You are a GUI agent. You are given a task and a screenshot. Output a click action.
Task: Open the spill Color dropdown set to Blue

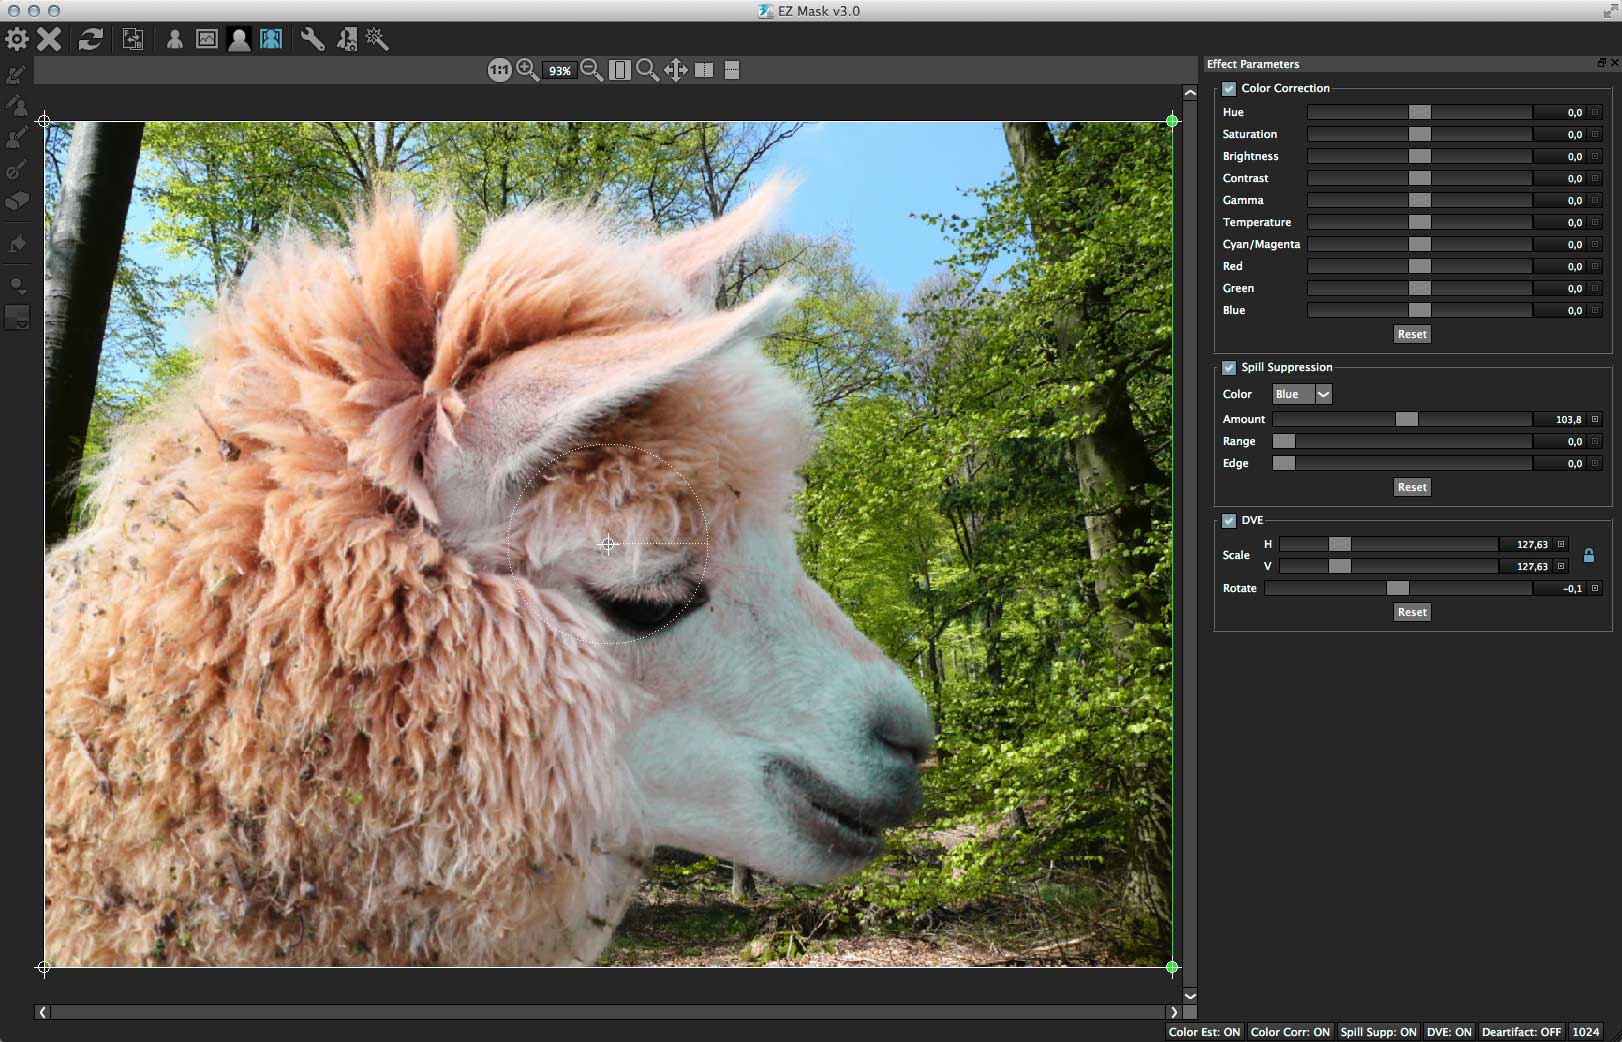point(1302,394)
